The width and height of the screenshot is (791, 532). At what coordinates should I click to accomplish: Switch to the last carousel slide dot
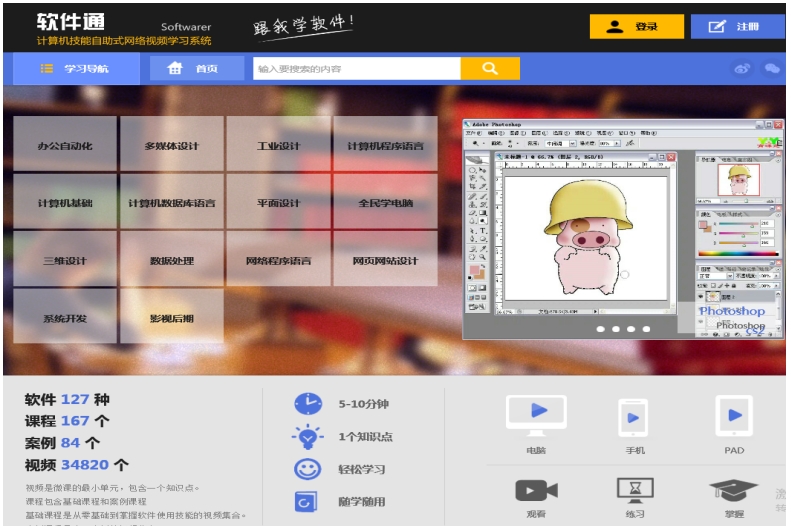click(646, 329)
